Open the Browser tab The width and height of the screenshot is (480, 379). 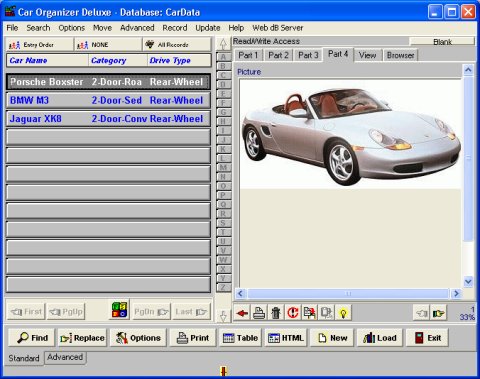tap(400, 55)
